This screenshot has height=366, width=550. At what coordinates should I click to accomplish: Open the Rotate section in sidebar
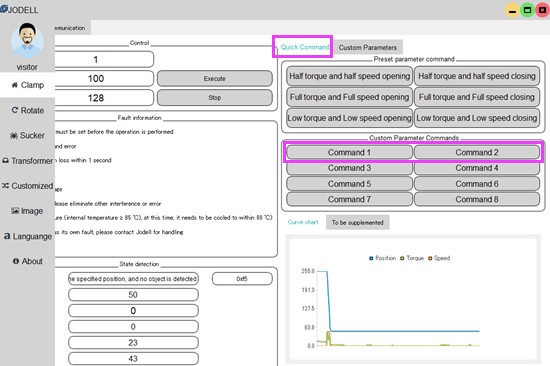[x=27, y=110]
